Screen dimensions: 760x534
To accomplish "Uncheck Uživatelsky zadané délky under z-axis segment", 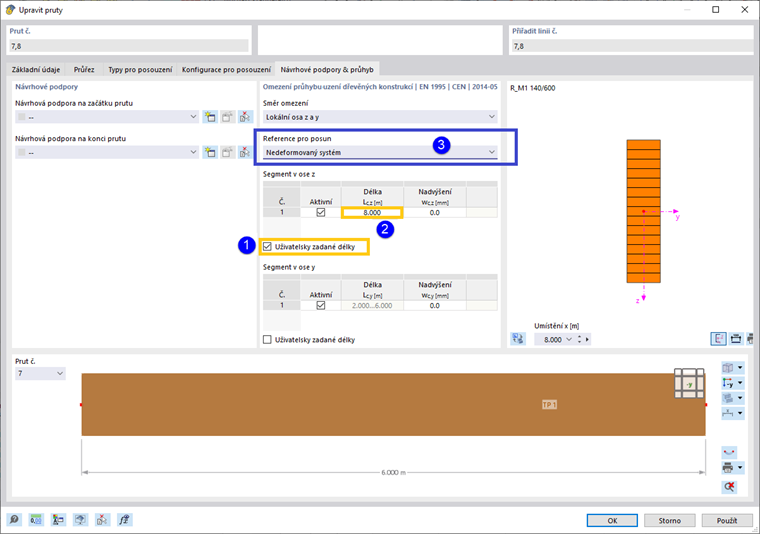I will click(x=267, y=247).
